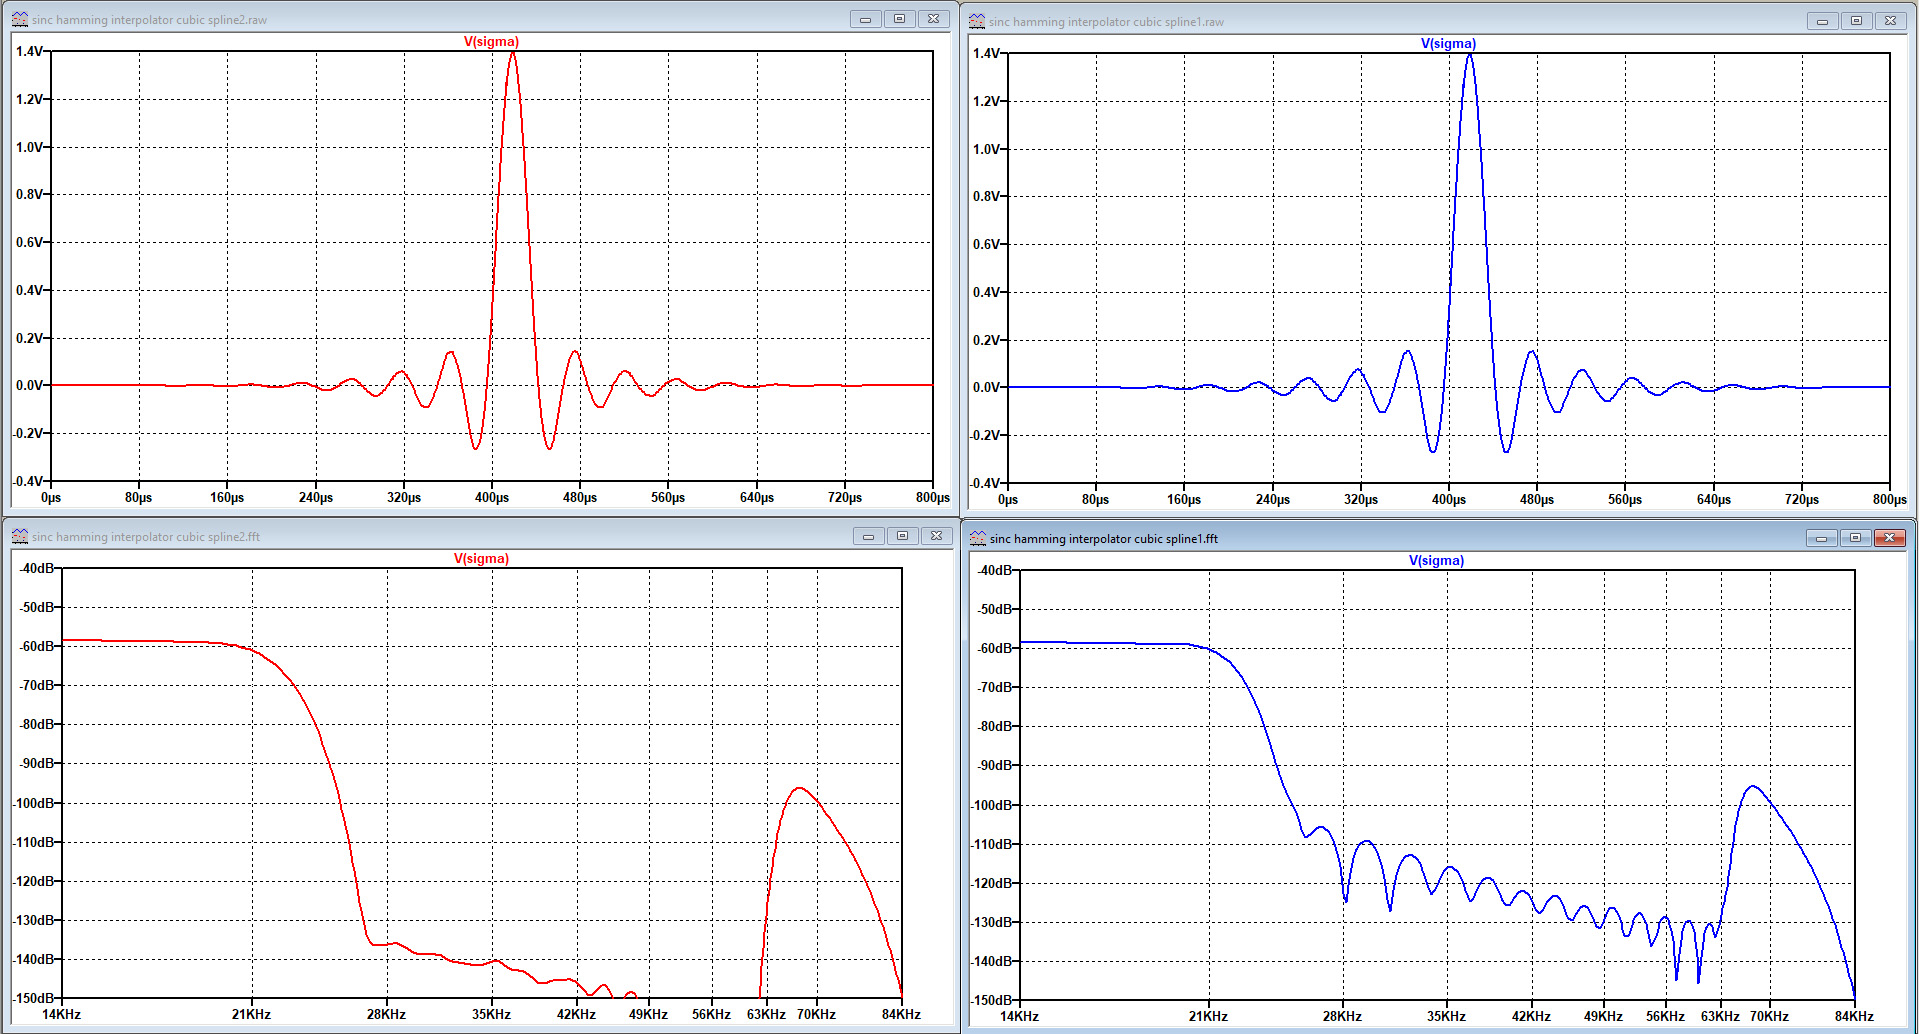Minimize the spline2.raw waveform window
This screenshot has width=1920, height=1034.
865,19
